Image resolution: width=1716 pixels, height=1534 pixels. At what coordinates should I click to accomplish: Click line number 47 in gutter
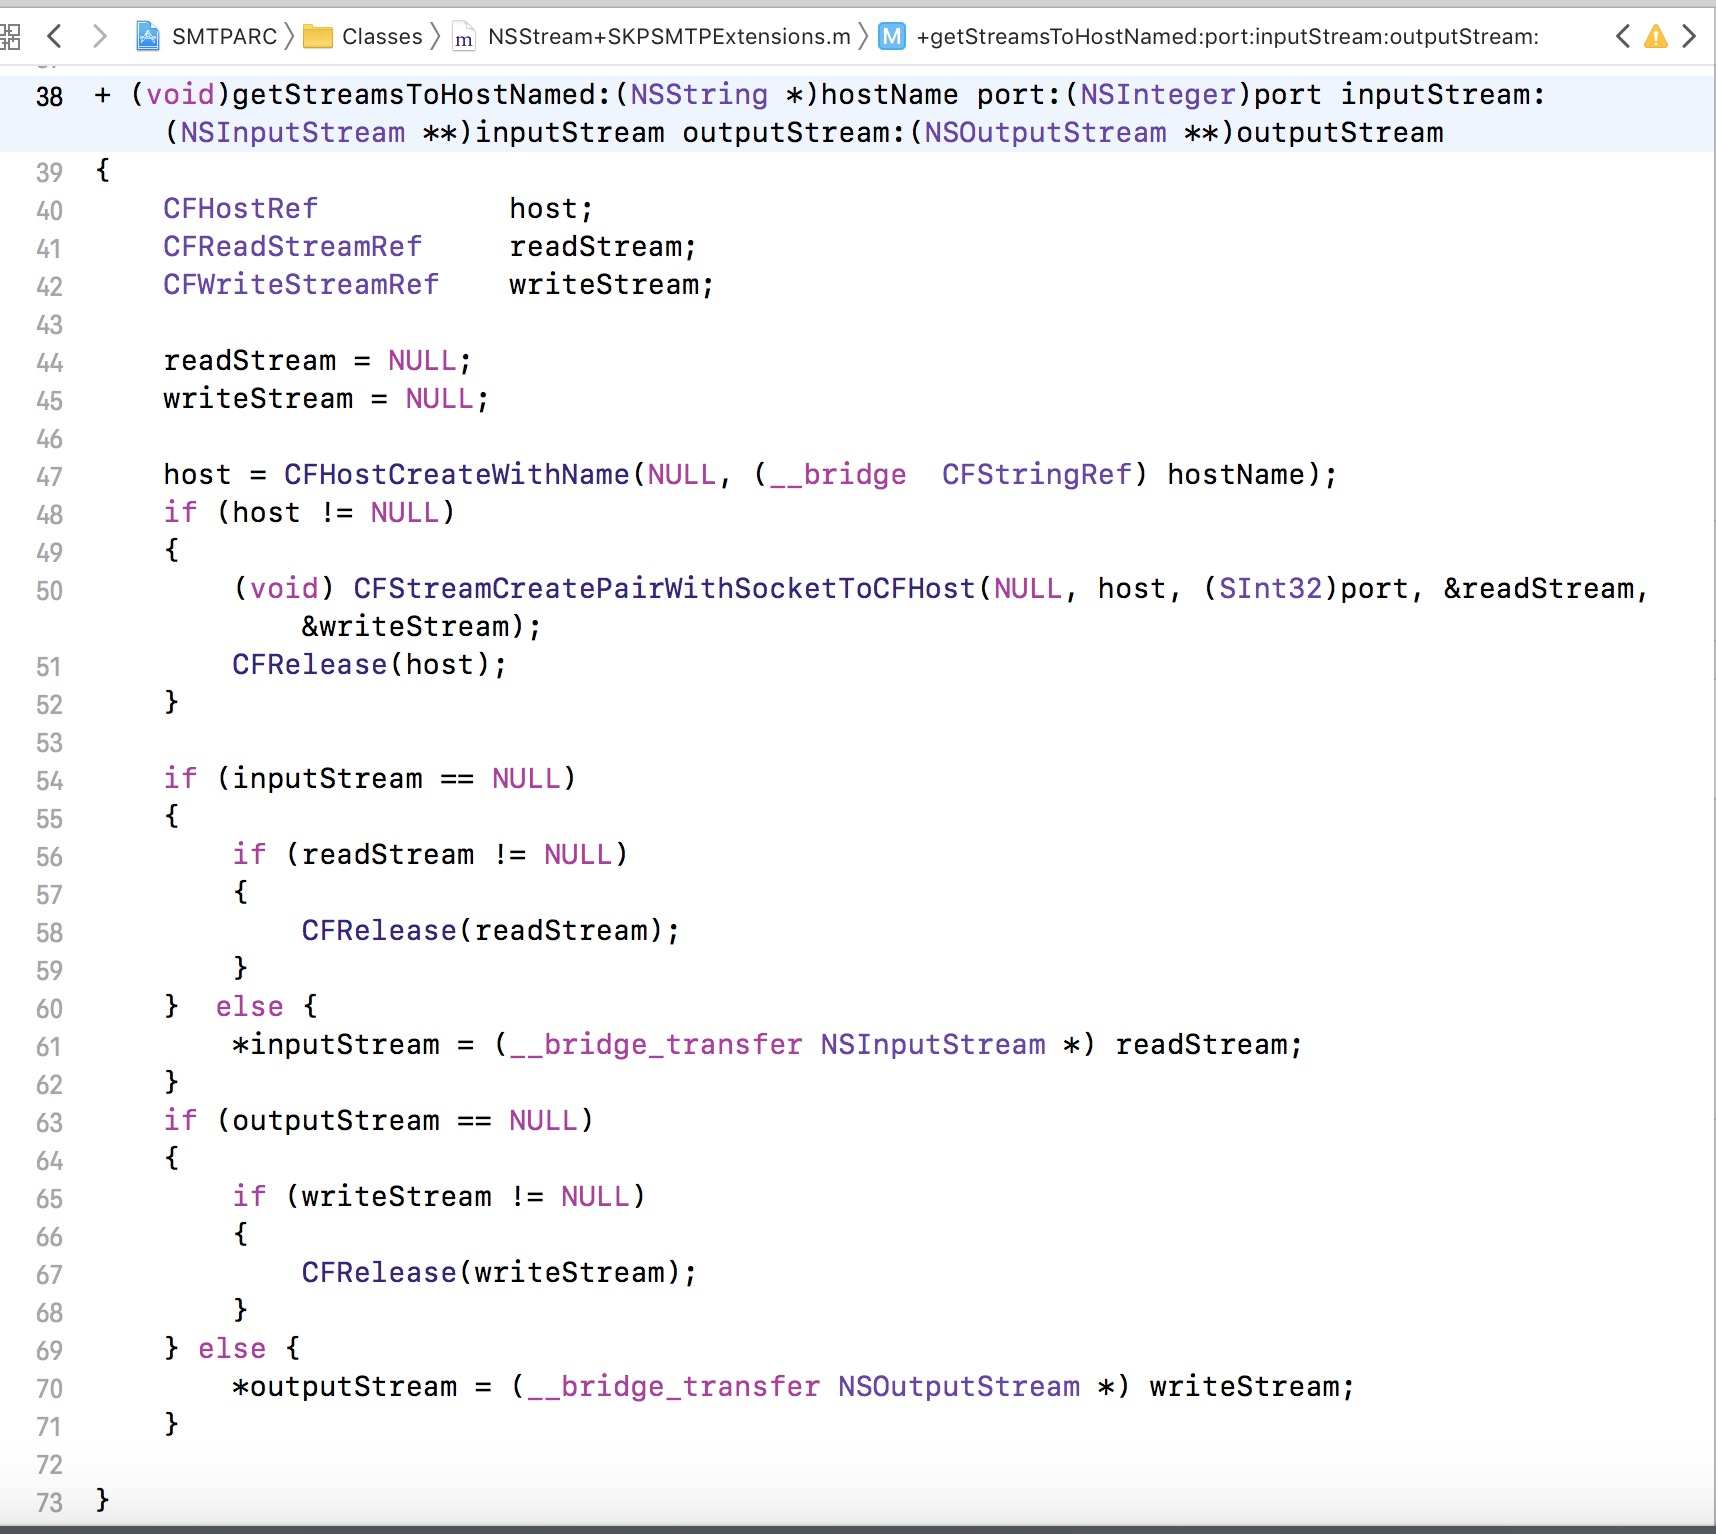49,477
